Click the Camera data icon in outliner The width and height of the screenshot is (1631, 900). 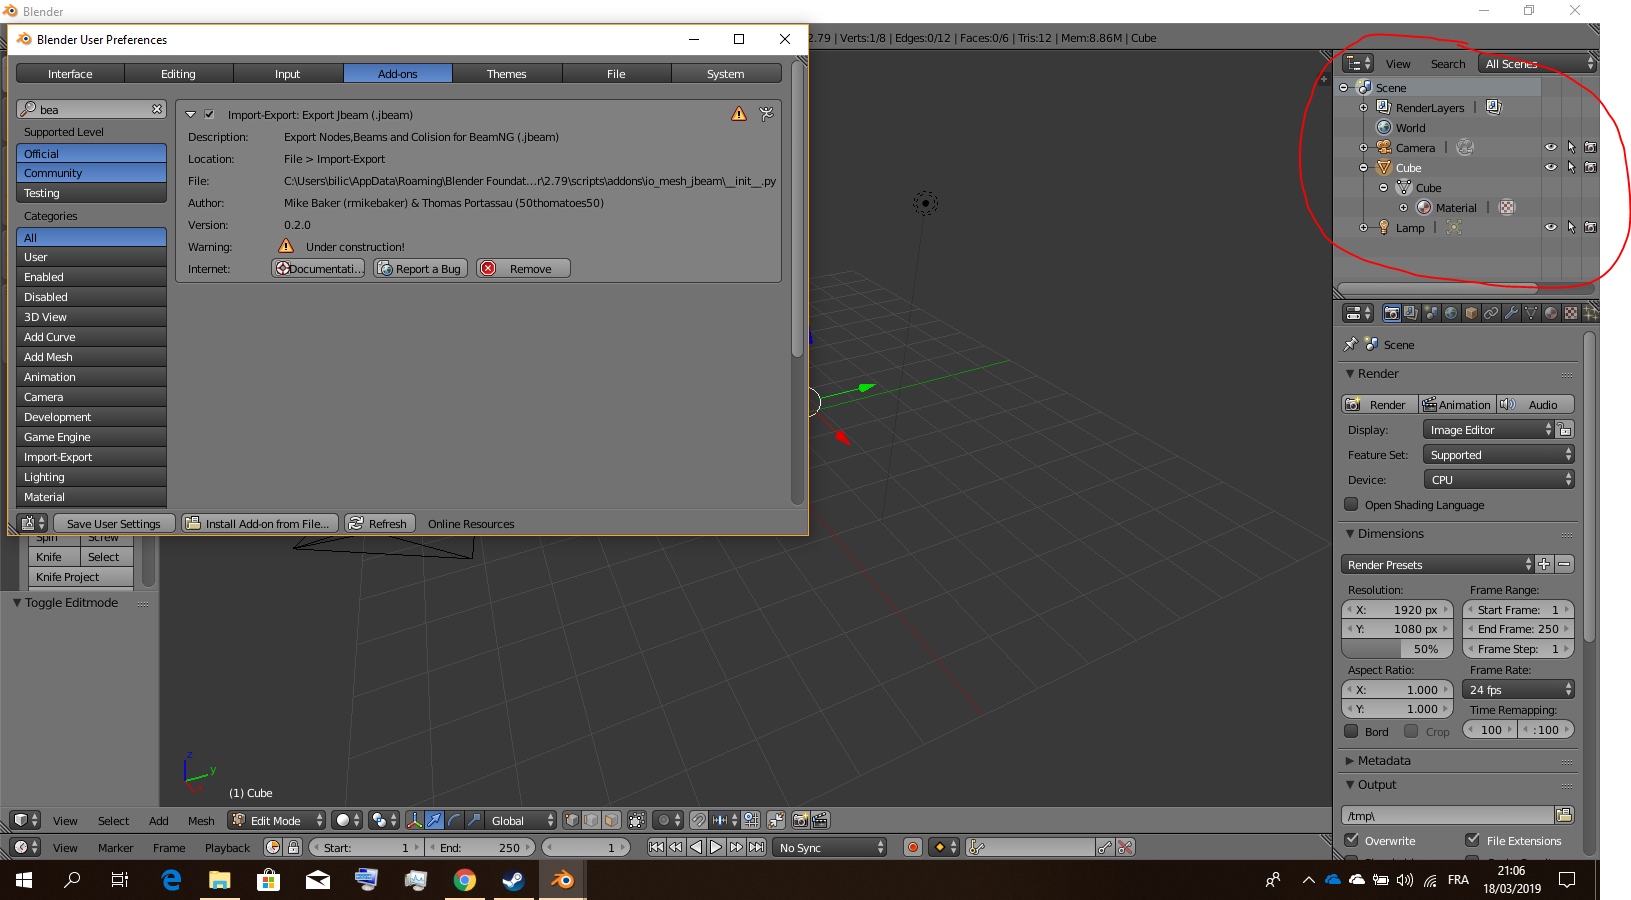pyautogui.click(x=1465, y=147)
